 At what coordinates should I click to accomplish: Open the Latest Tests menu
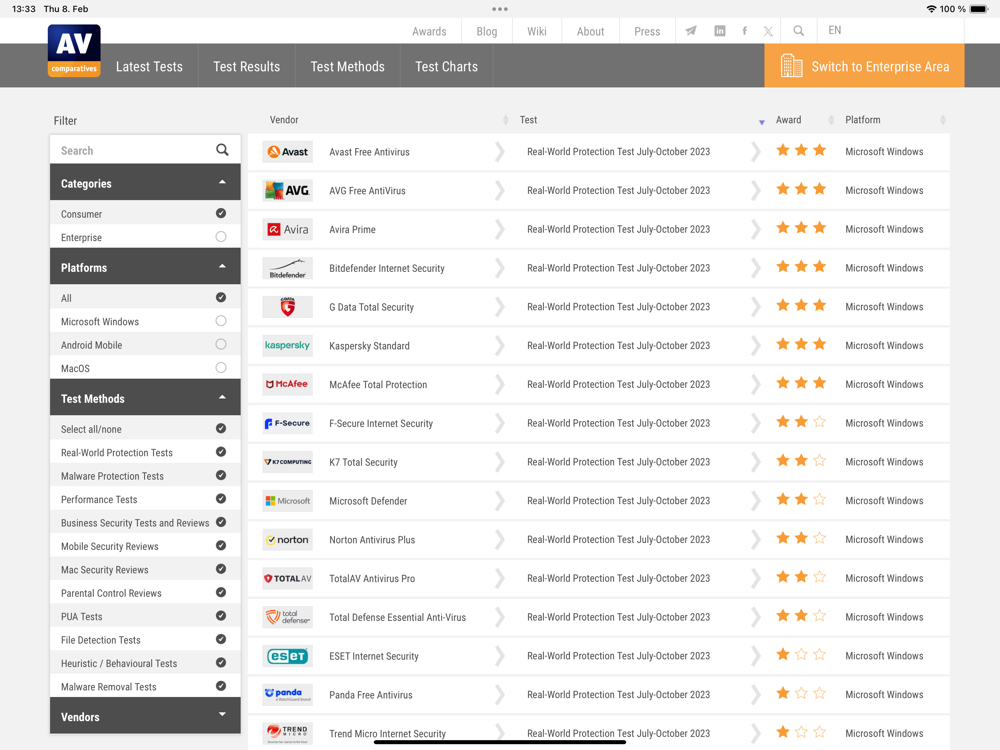point(149,66)
